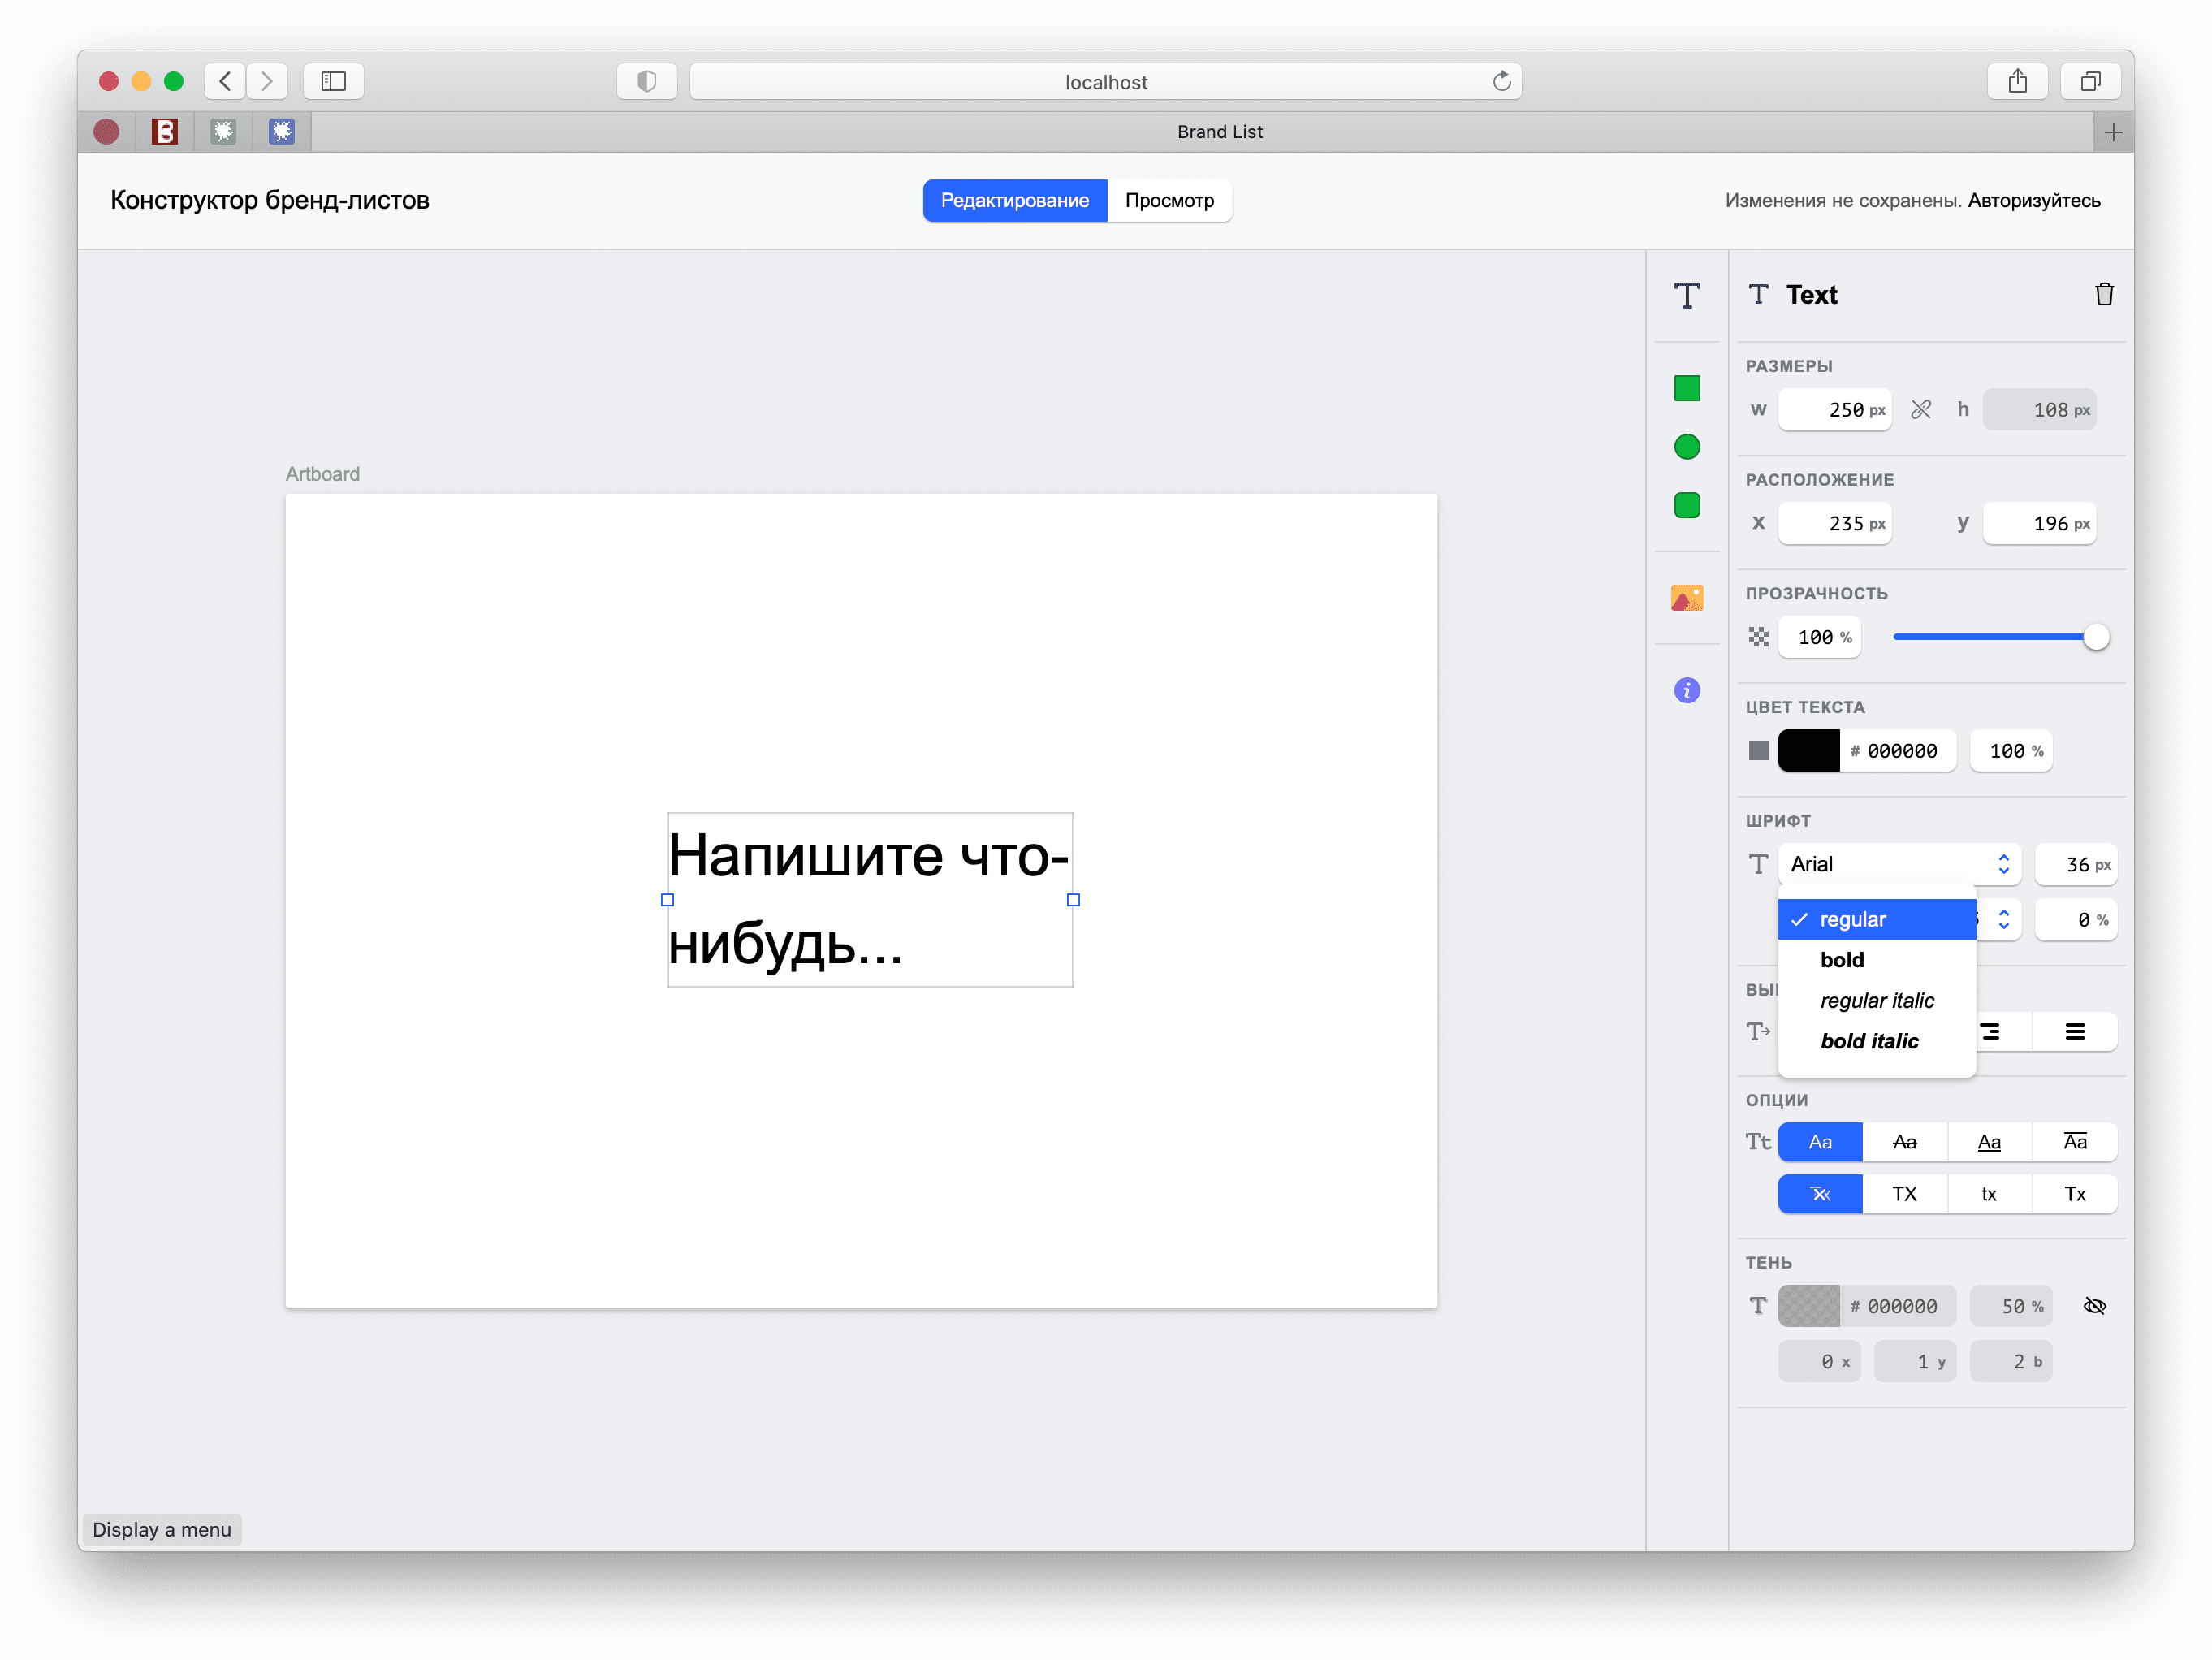This screenshot has width=2212, height=1660.
Task: Click the shadow hex field 000000
Action: click(1897, 1305)
